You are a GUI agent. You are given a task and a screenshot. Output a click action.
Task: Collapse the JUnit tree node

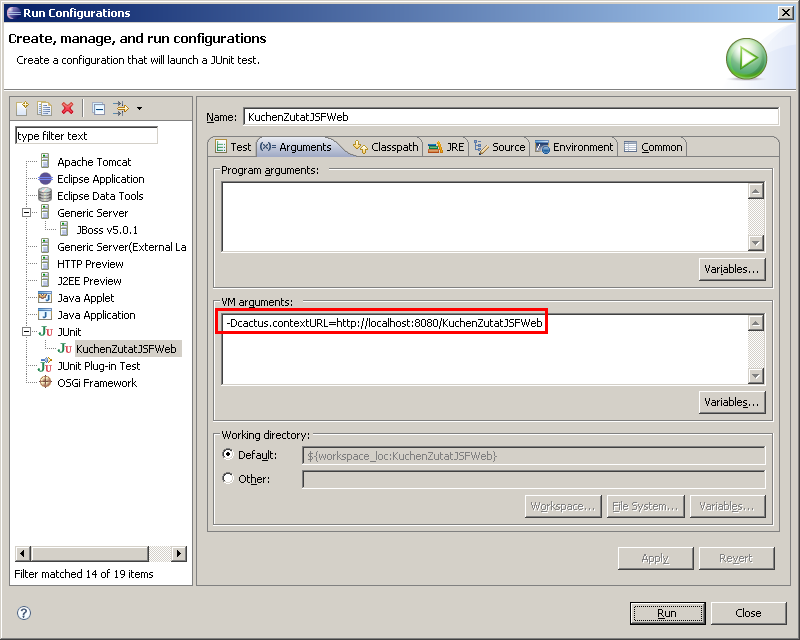coord(27,332)
